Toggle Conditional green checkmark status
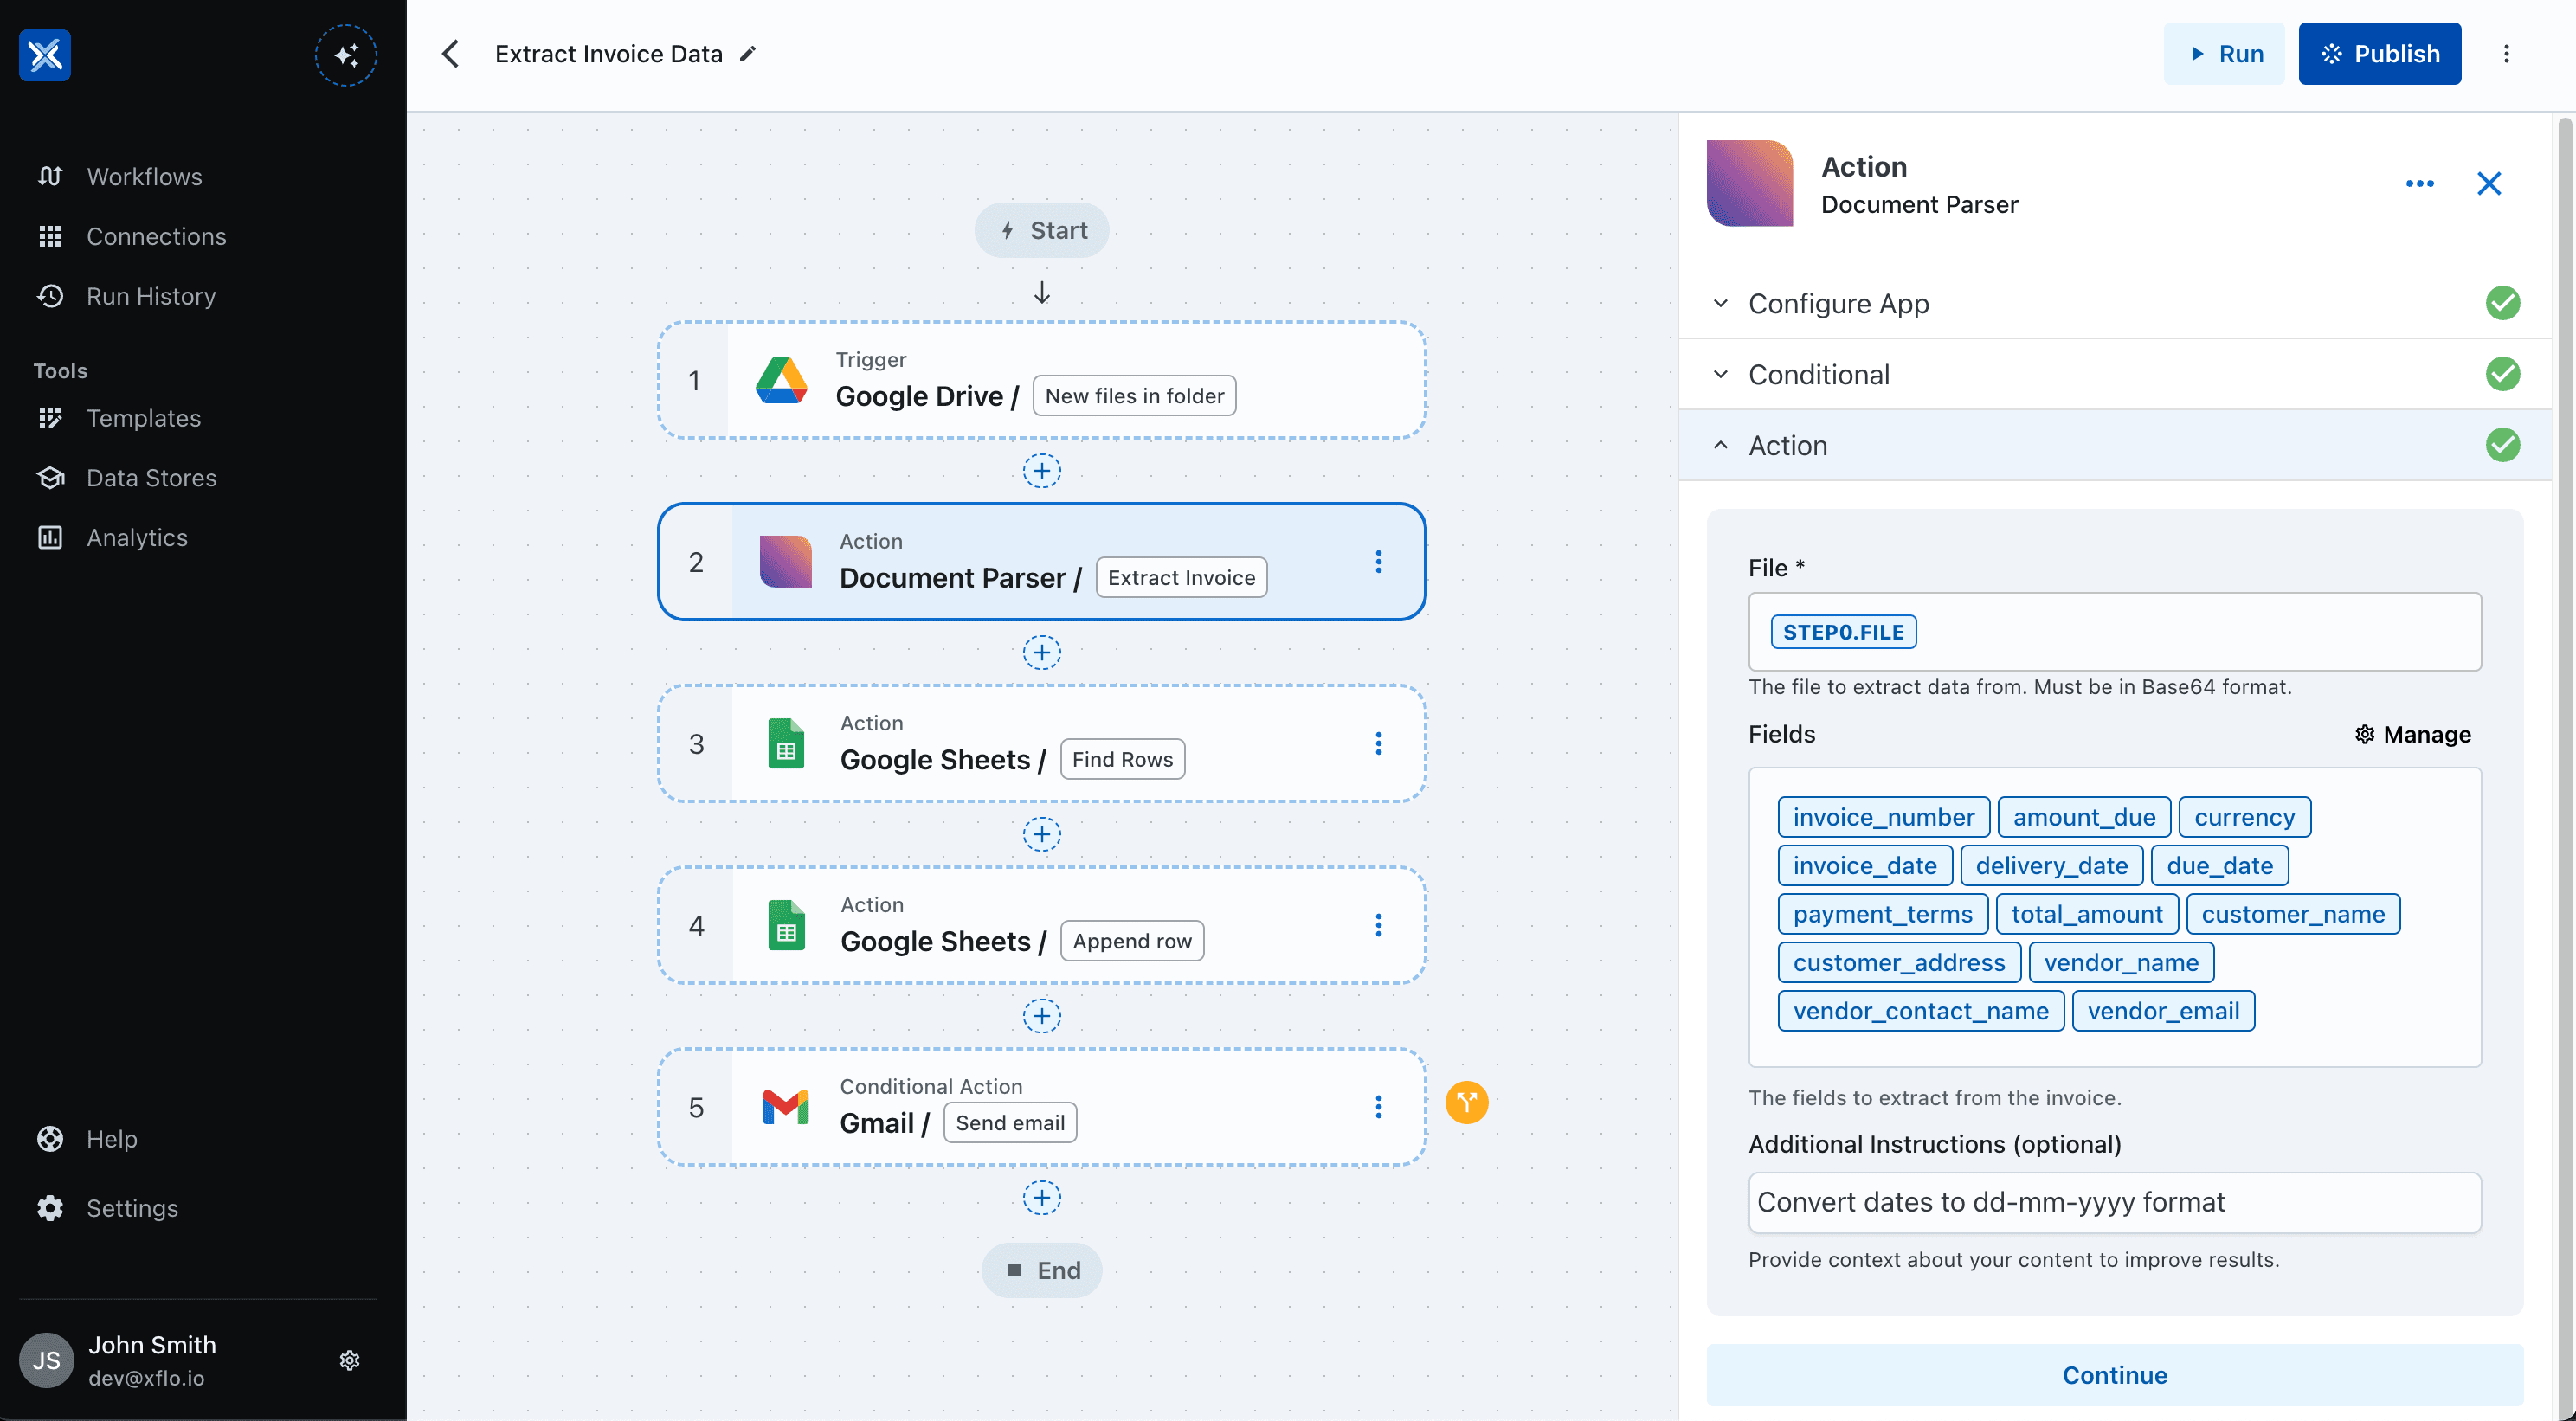 tap(2504, 373)
